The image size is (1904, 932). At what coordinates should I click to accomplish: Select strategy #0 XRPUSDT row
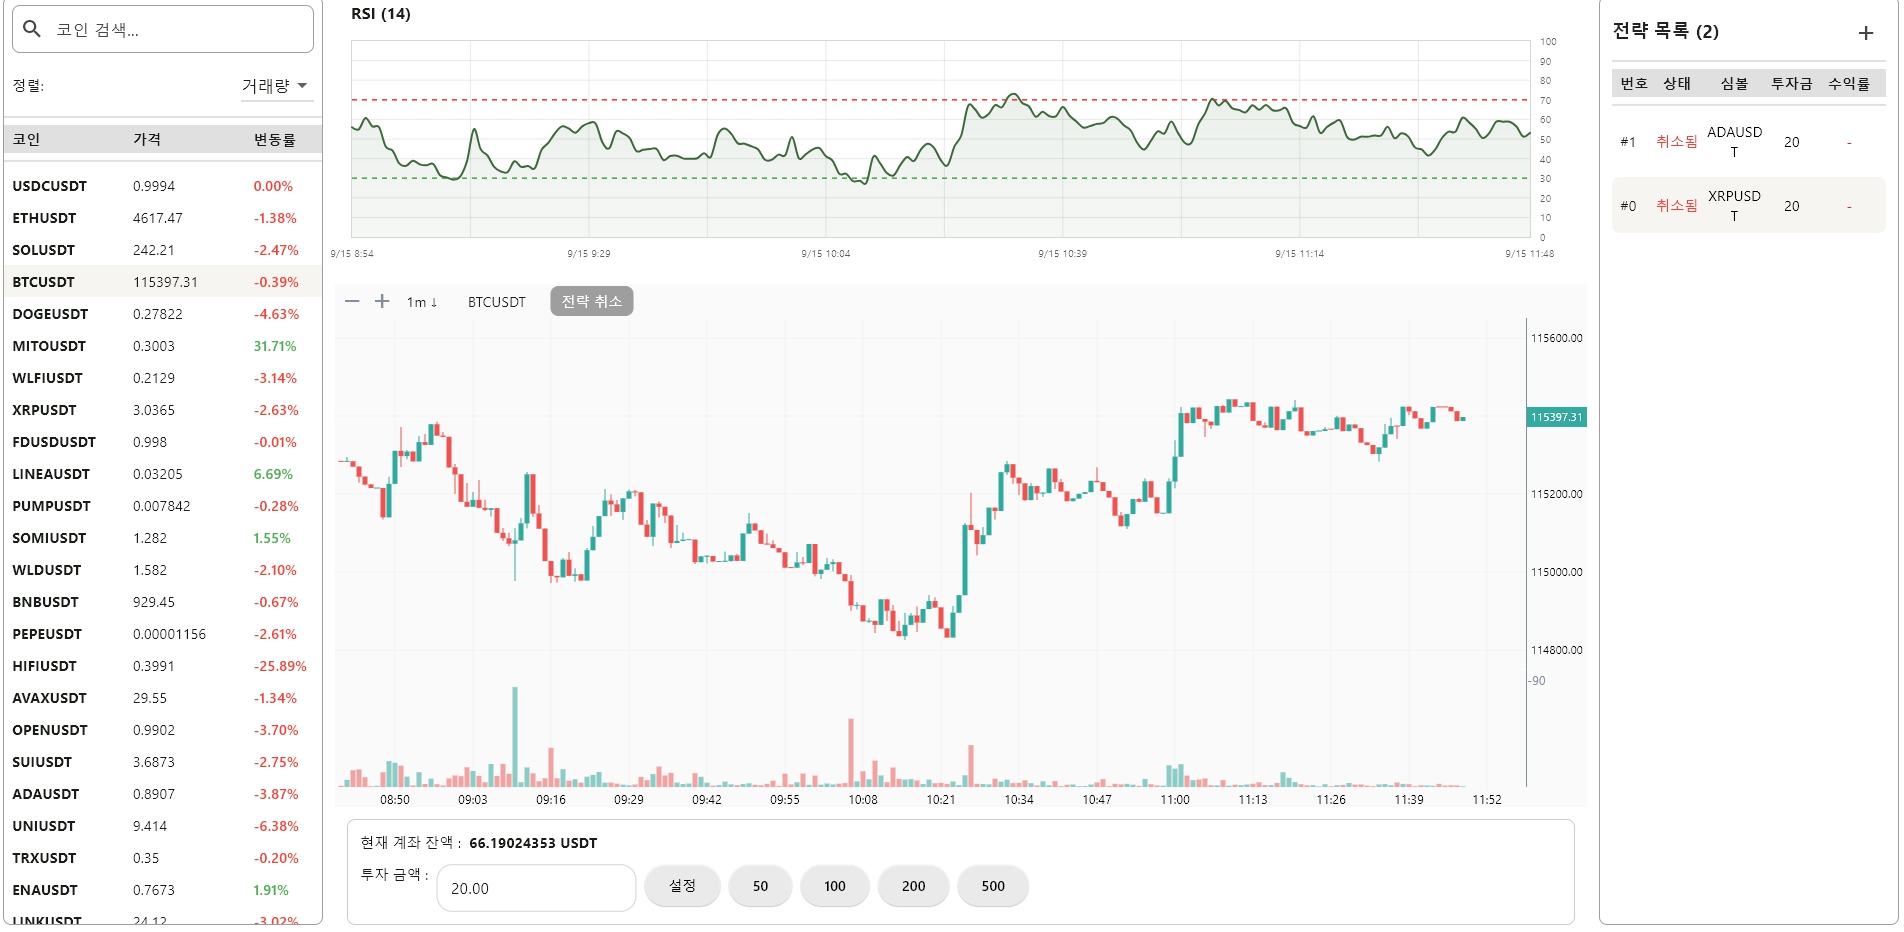coord(1747,206)
